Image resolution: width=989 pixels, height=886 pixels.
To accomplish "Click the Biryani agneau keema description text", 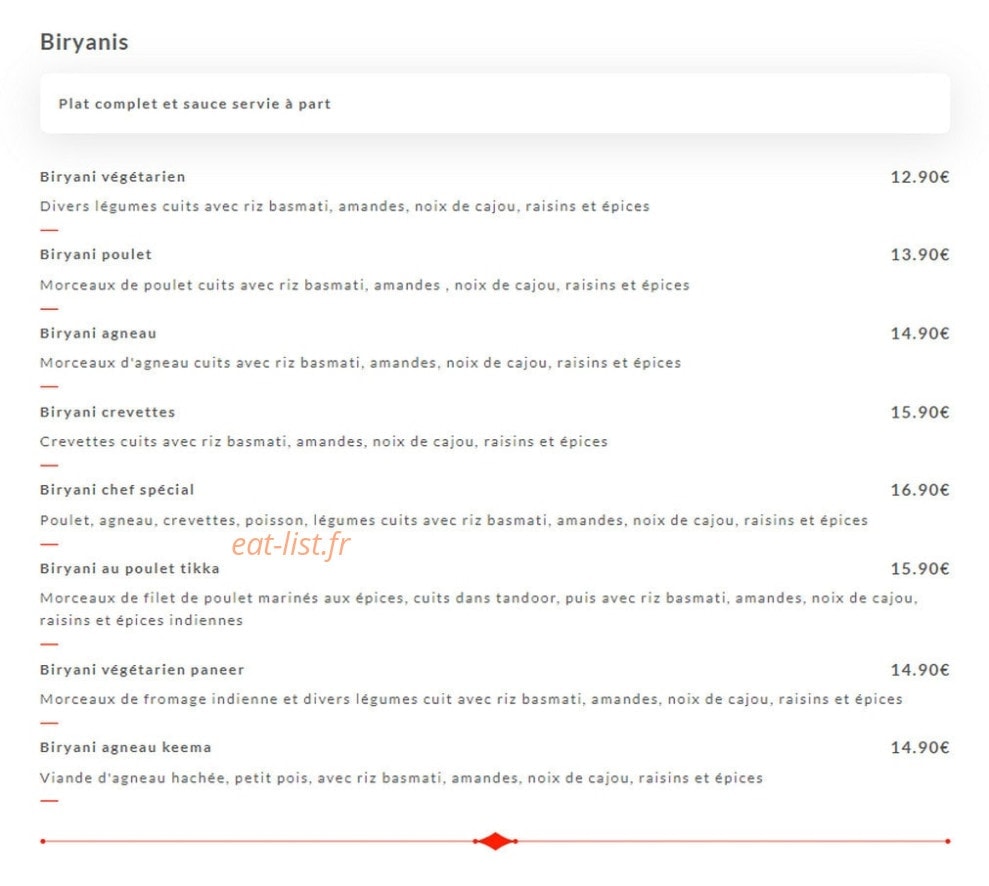I will (x=401, y=778).
